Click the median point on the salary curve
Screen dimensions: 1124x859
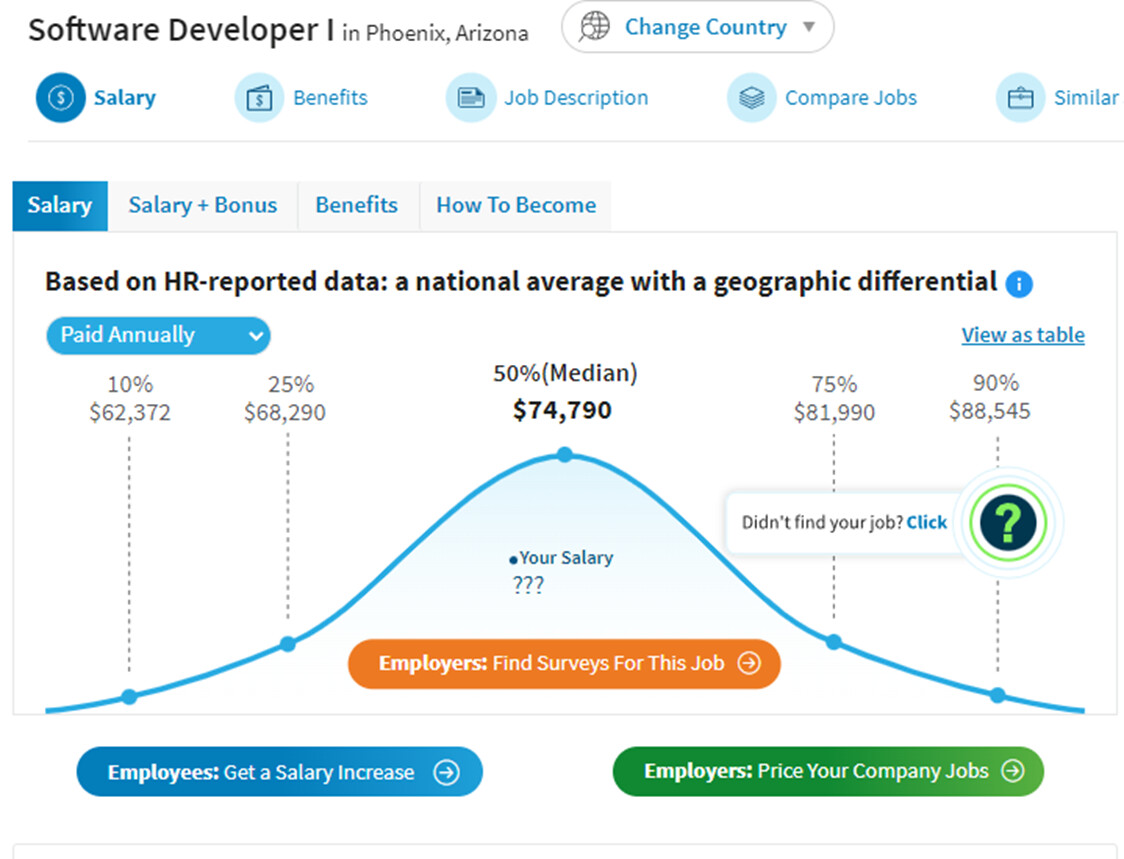point(565,455)
